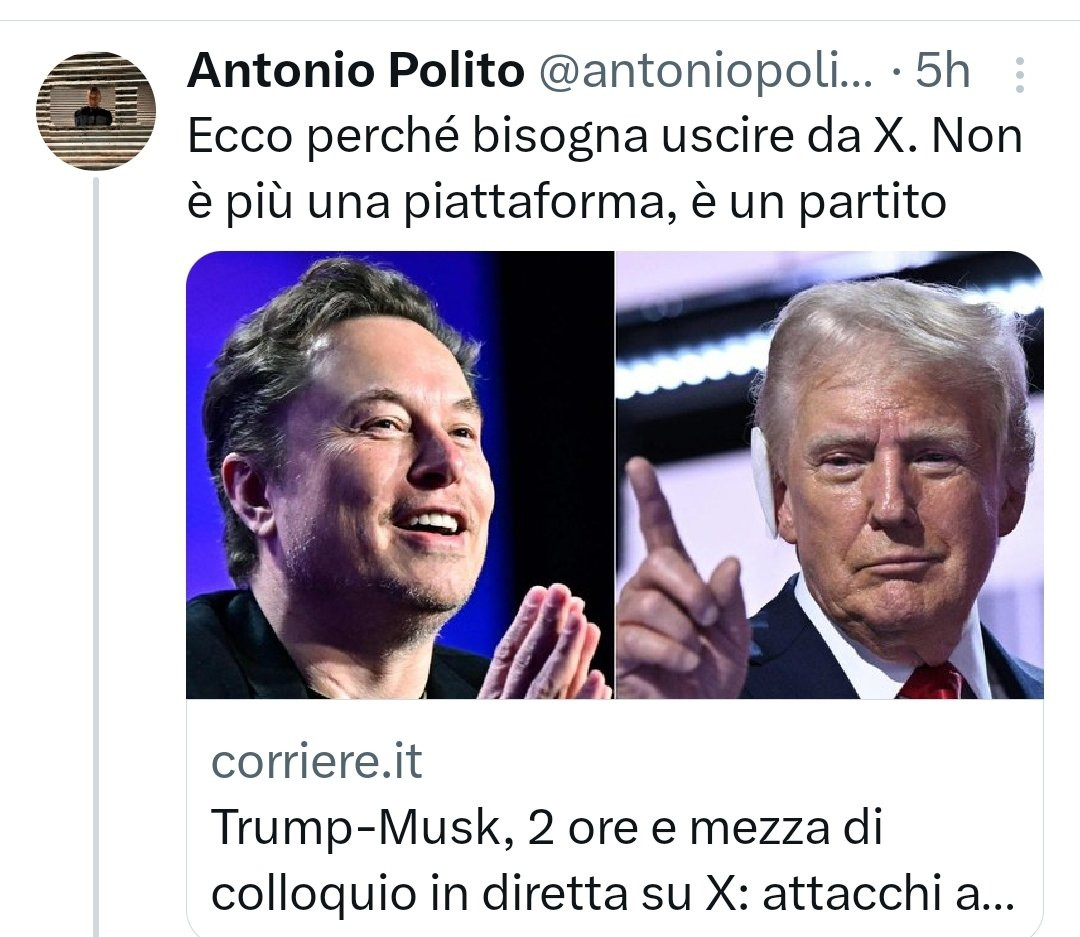
Task: Click the corriere.it domain label
Action: click(x=317, y=761)
